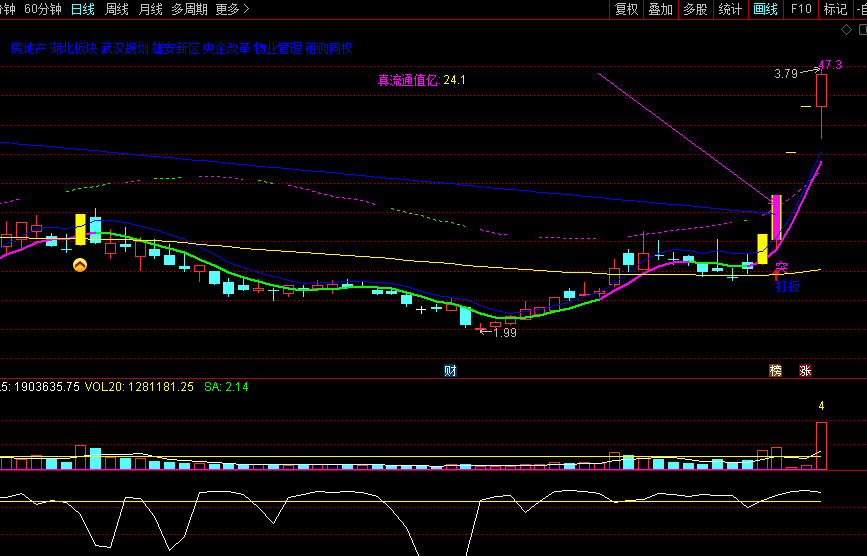Toggle the 画线 drawing tool
Image resolution: width=867 pixels, height=556 pixels.
[x=766, y=9]
